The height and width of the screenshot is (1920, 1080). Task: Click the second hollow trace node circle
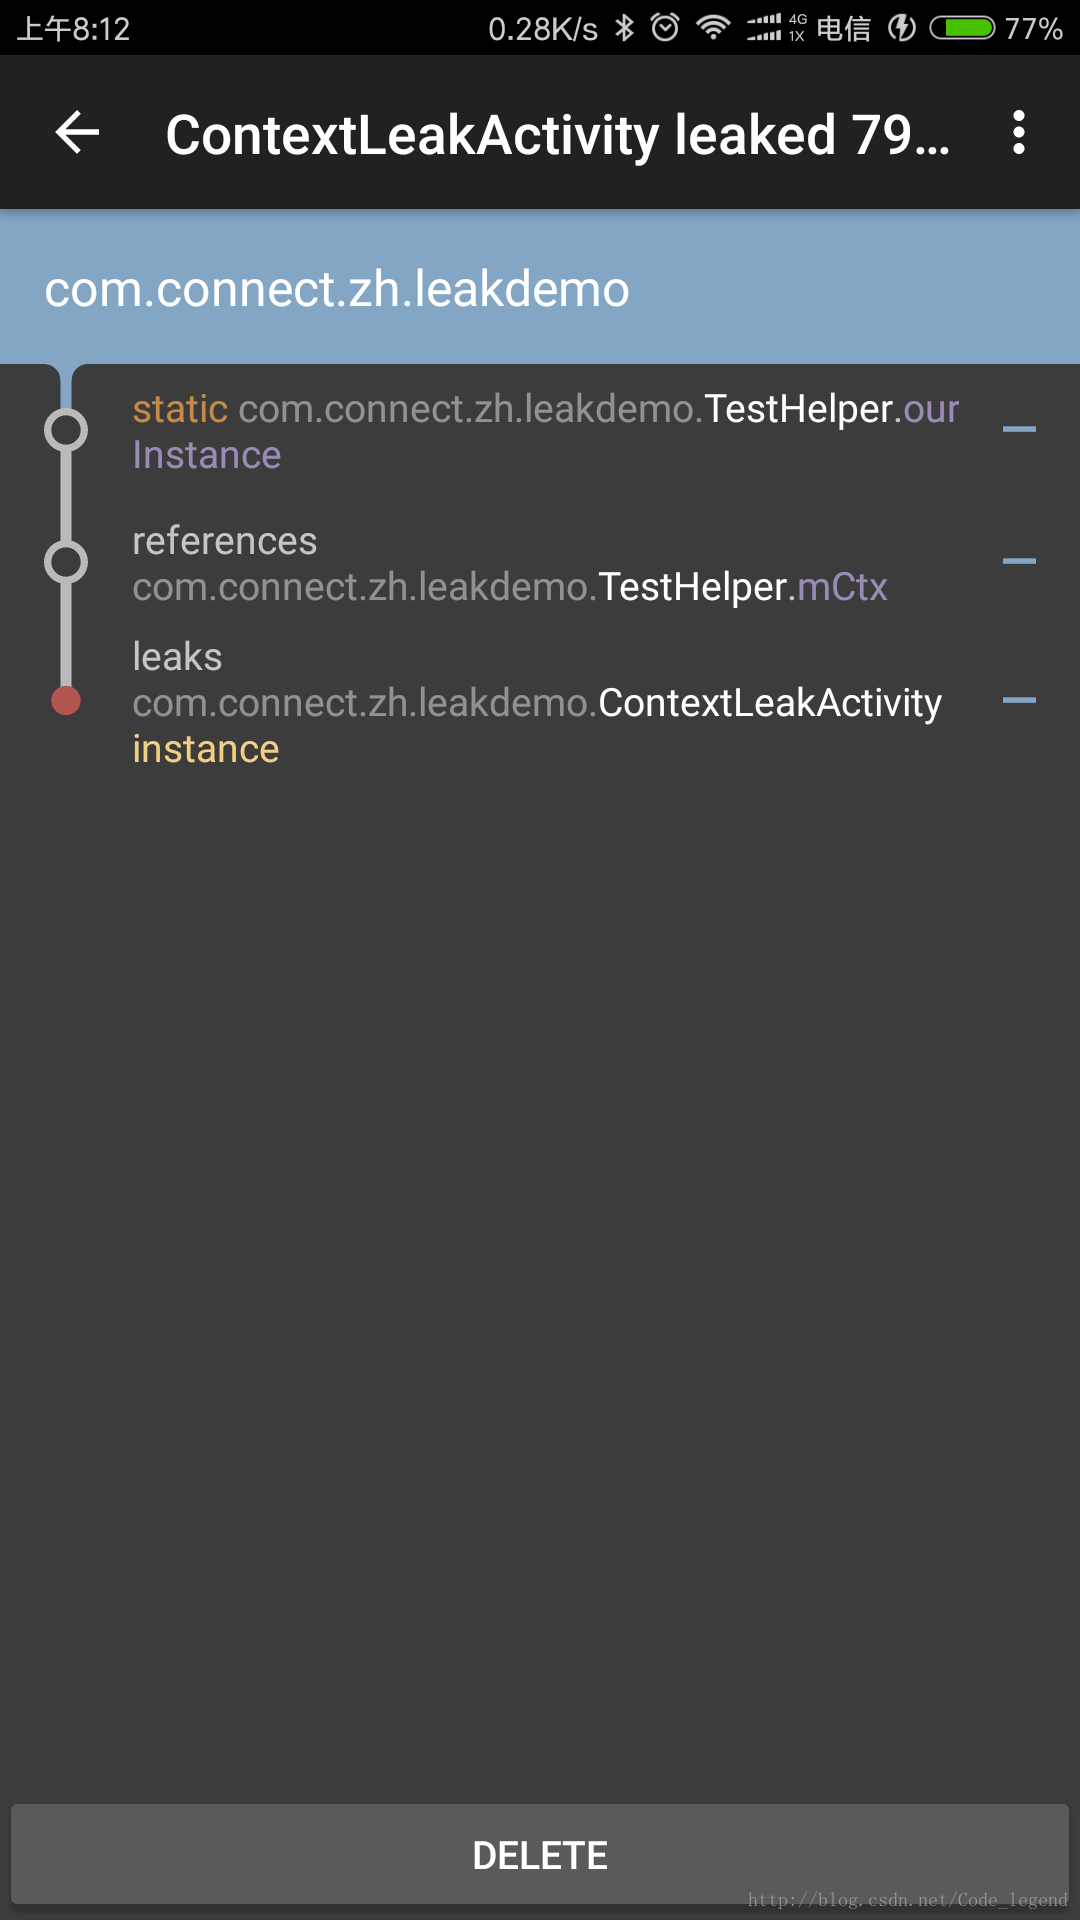tap(66, 562)
